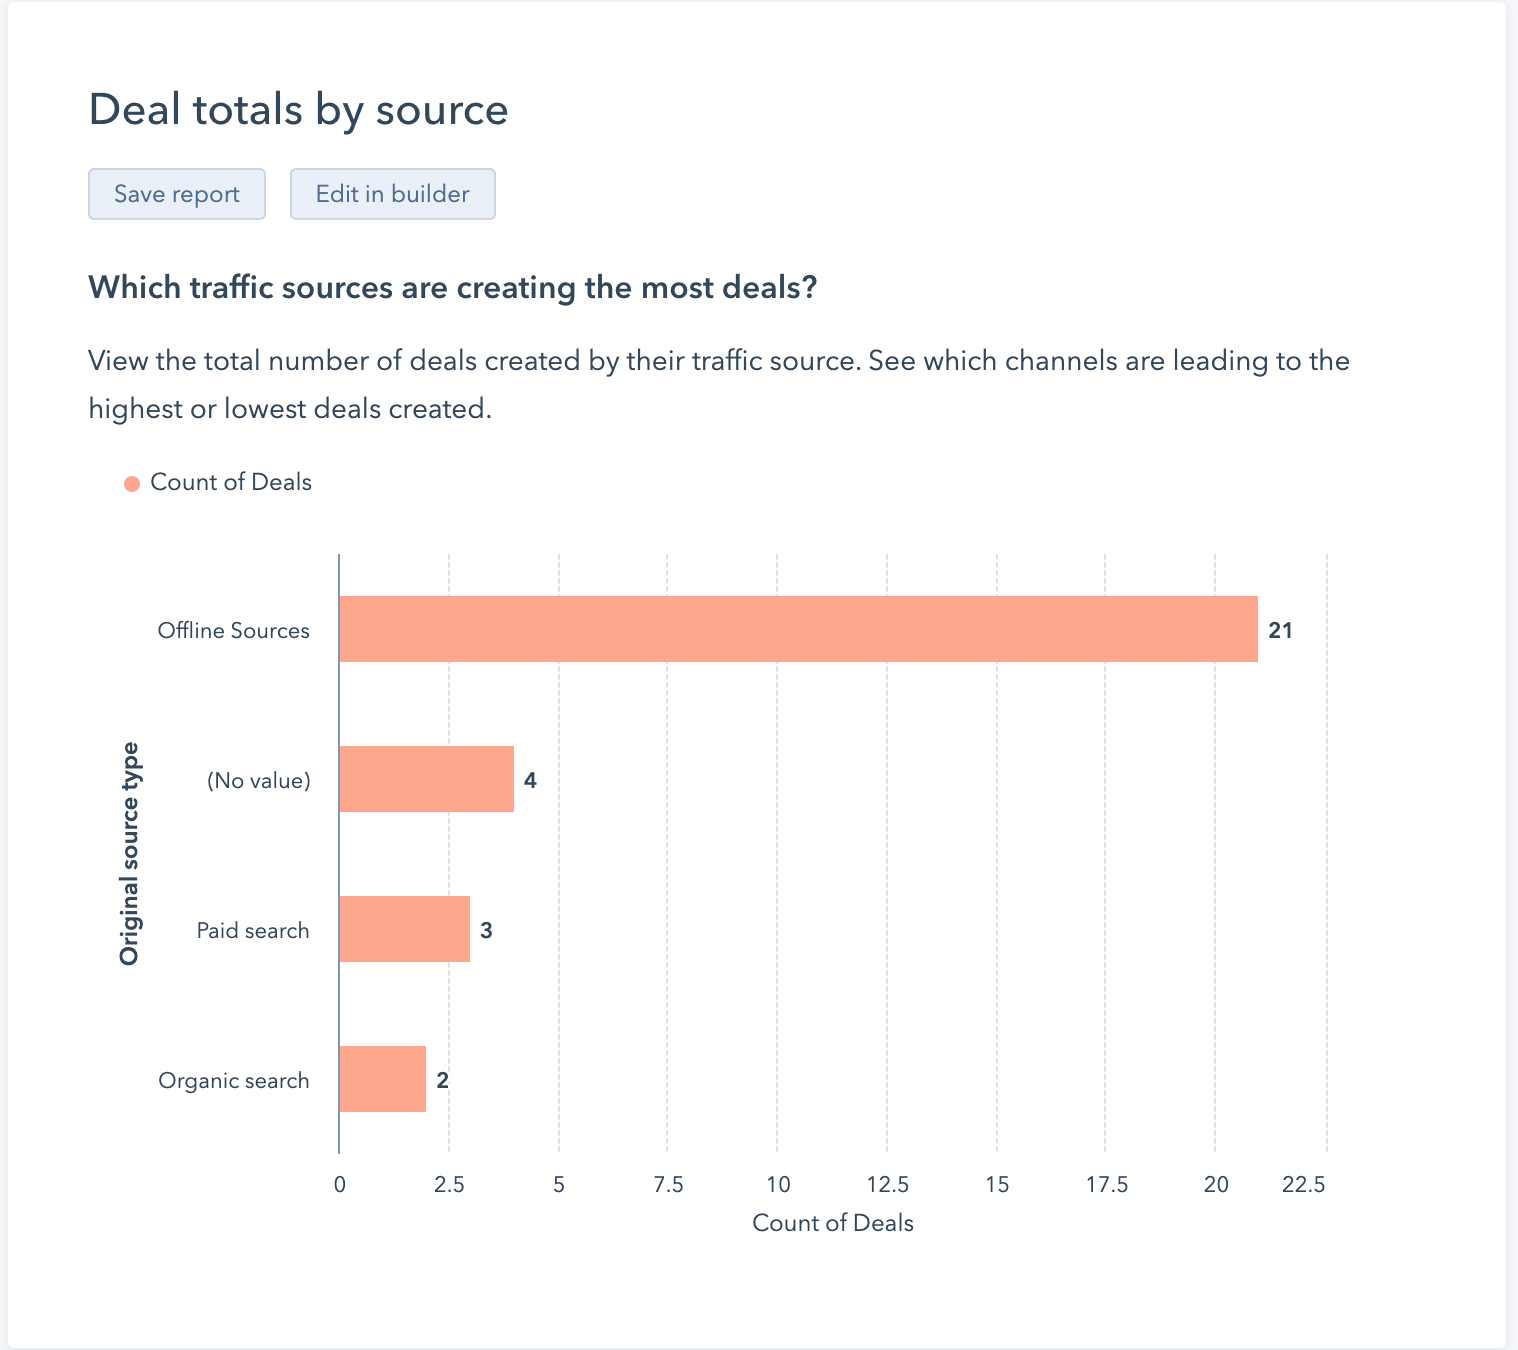Click the Paid search bar
1518x1350 pixels.
[404, 929]
